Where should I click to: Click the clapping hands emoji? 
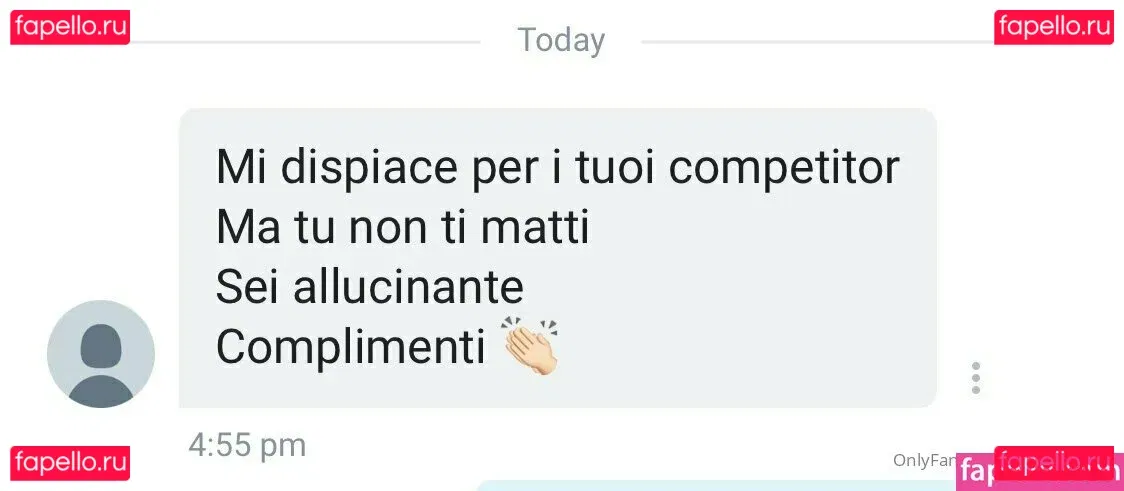click(x=531, y=347)
